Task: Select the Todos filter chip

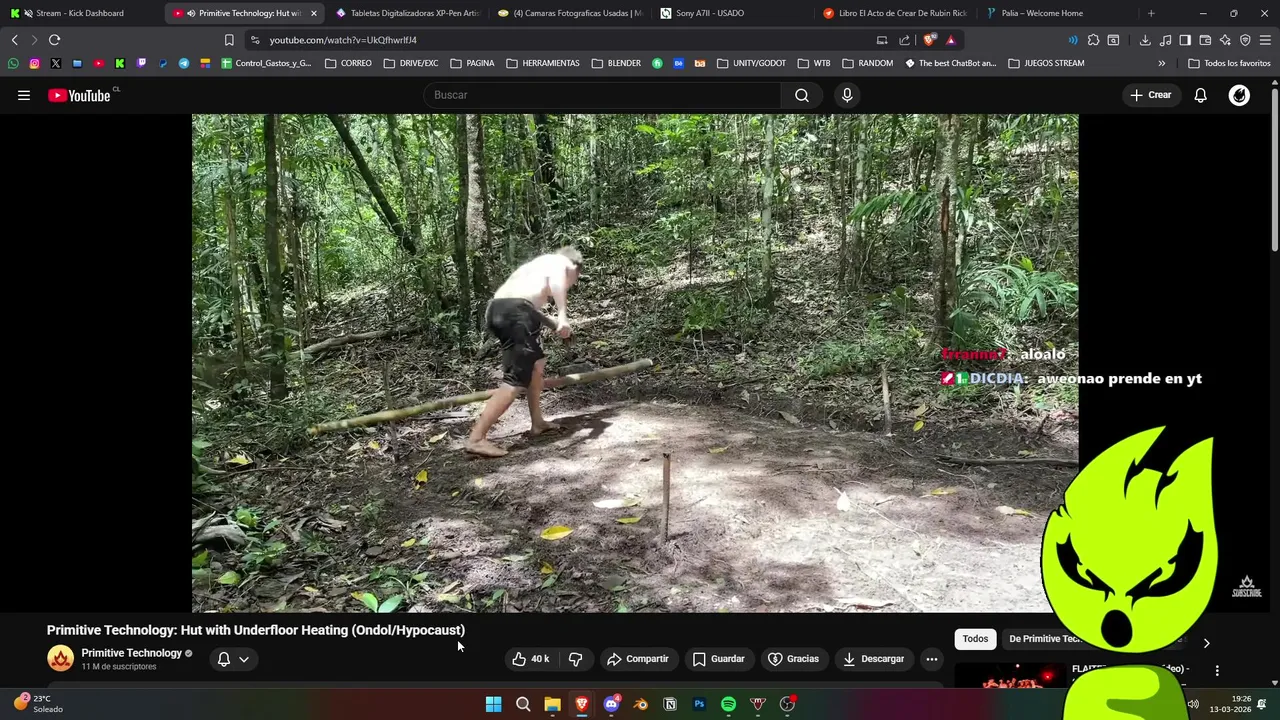Action: click(975, 639)
